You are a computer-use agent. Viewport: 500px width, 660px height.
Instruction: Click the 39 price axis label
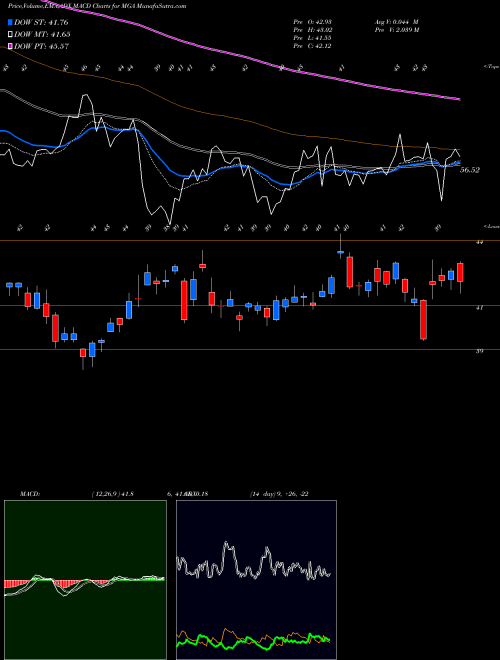coord(479,351)
